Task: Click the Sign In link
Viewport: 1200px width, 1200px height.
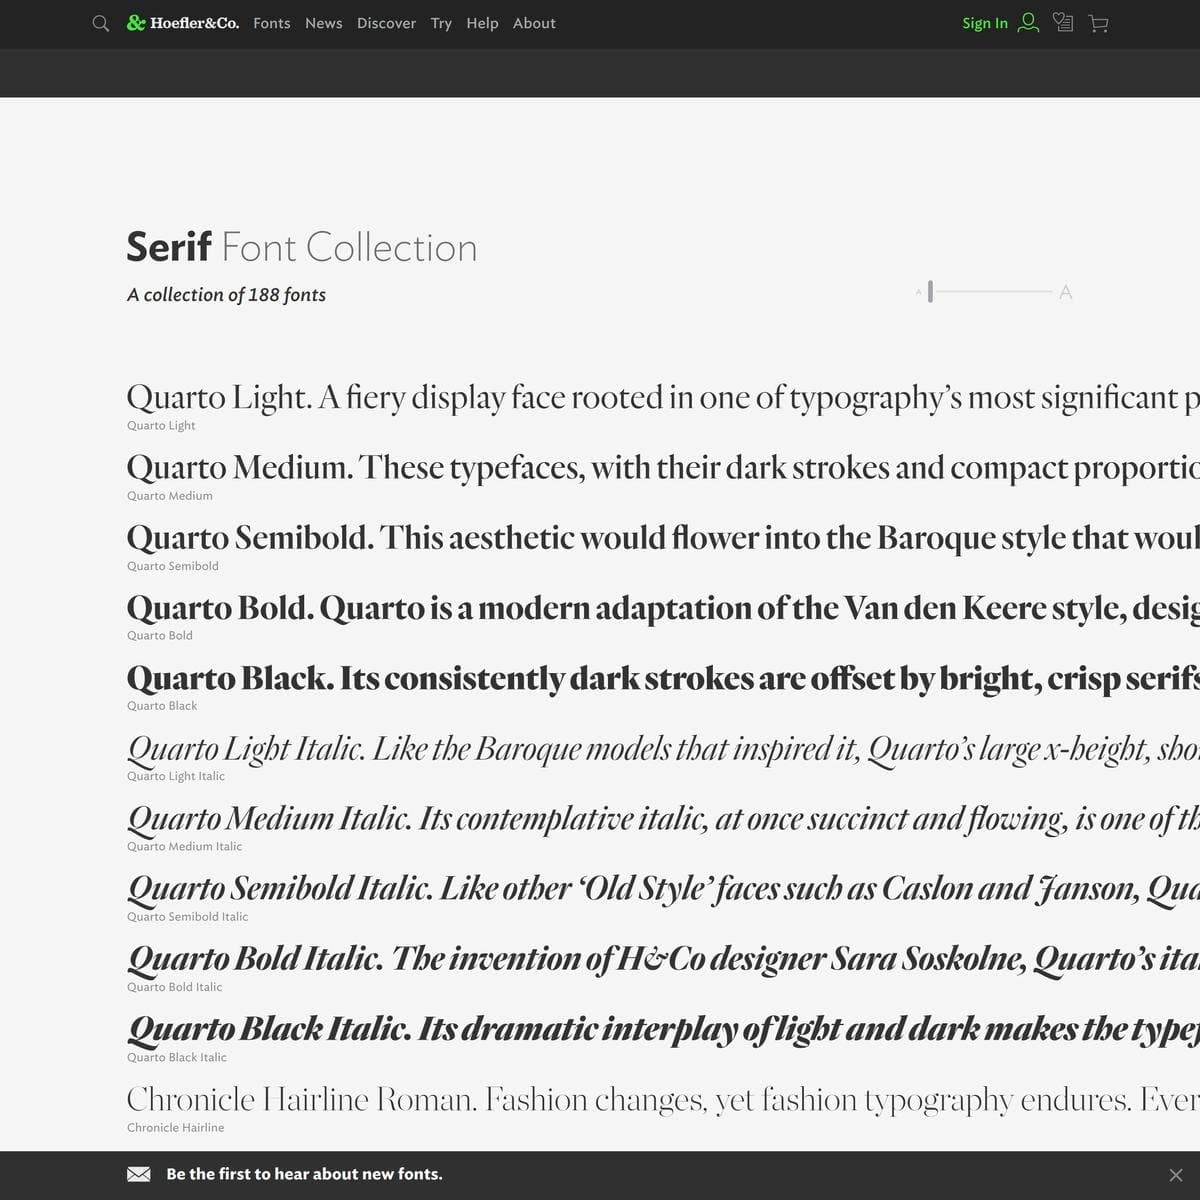Action: (x=983, y=23)
